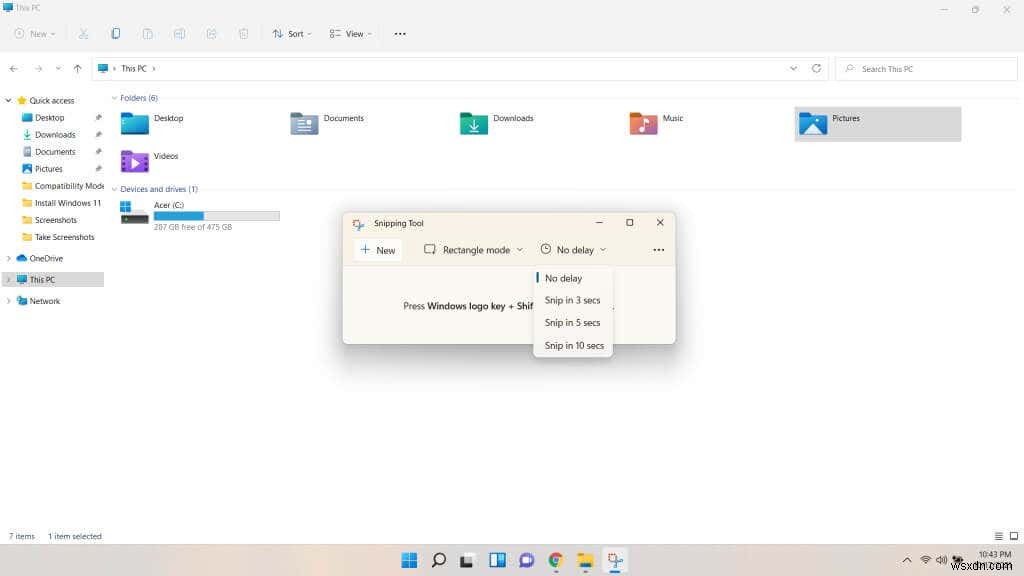1024x576 pixels.
Task: Open the View menu in Explorer
Action: click(348, 33)
